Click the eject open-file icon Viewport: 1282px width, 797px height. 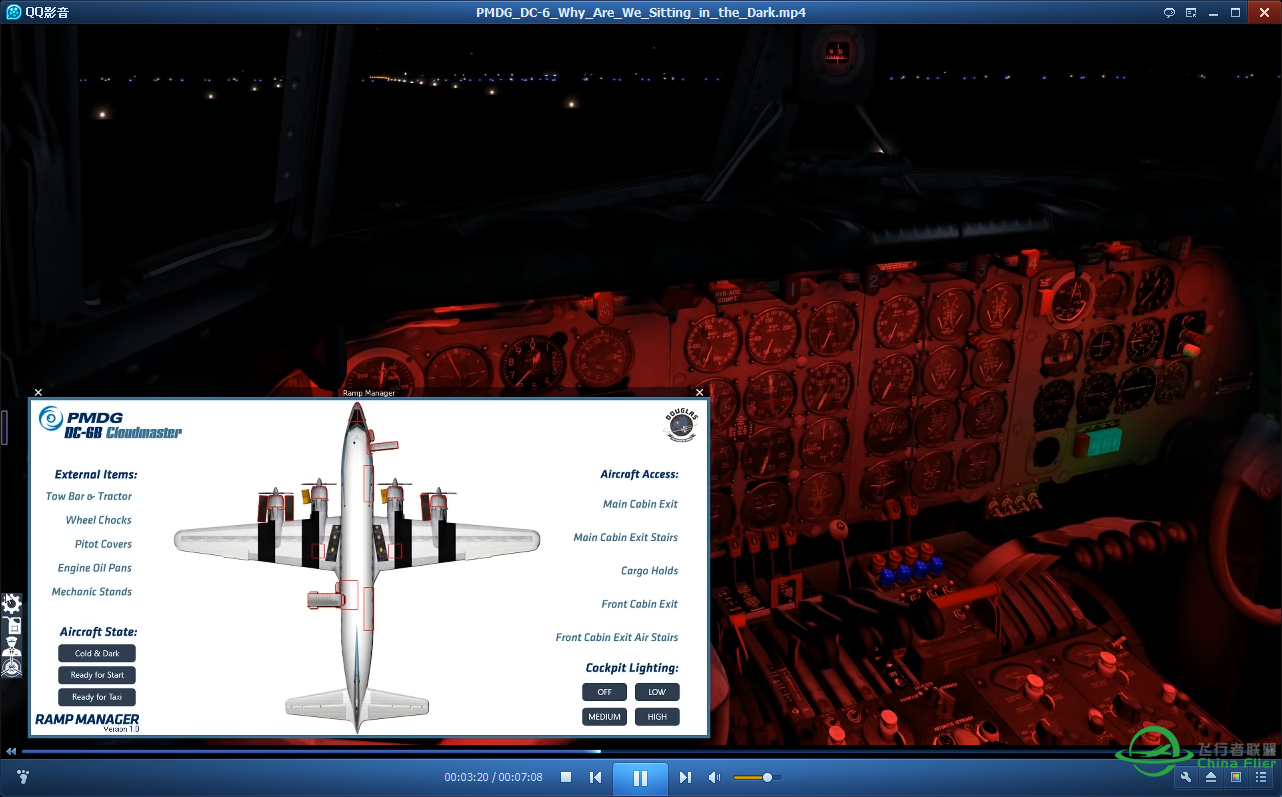(x=1211, y=777)
